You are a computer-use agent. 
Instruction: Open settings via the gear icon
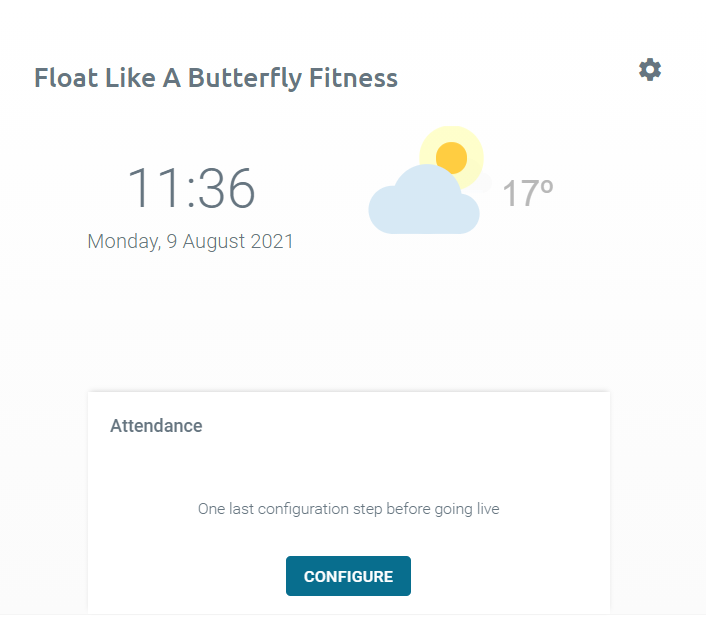[x=650, y=70]
